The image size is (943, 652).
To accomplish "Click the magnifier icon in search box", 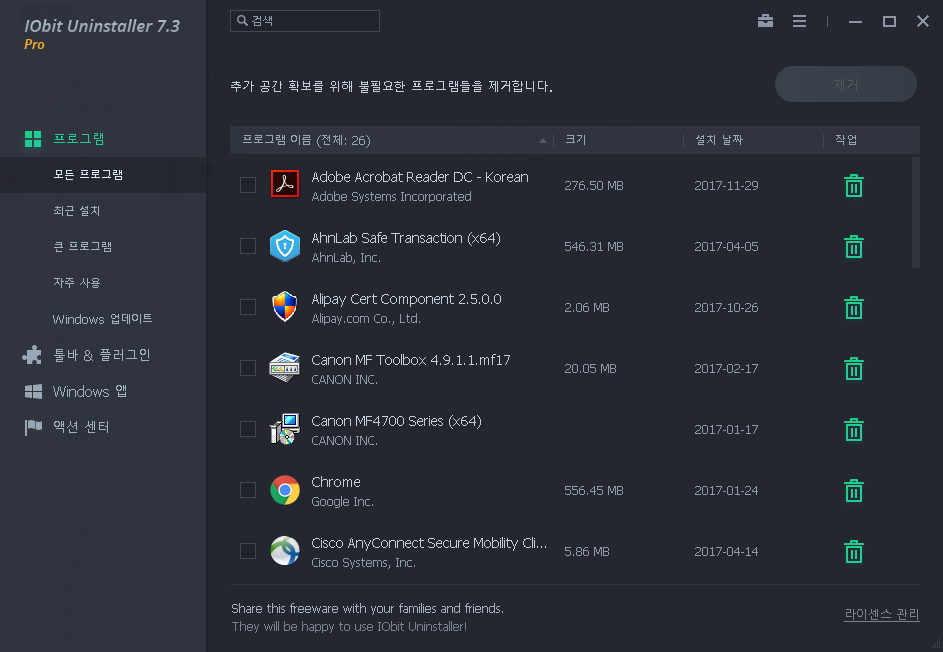I will tap(242, 20).
